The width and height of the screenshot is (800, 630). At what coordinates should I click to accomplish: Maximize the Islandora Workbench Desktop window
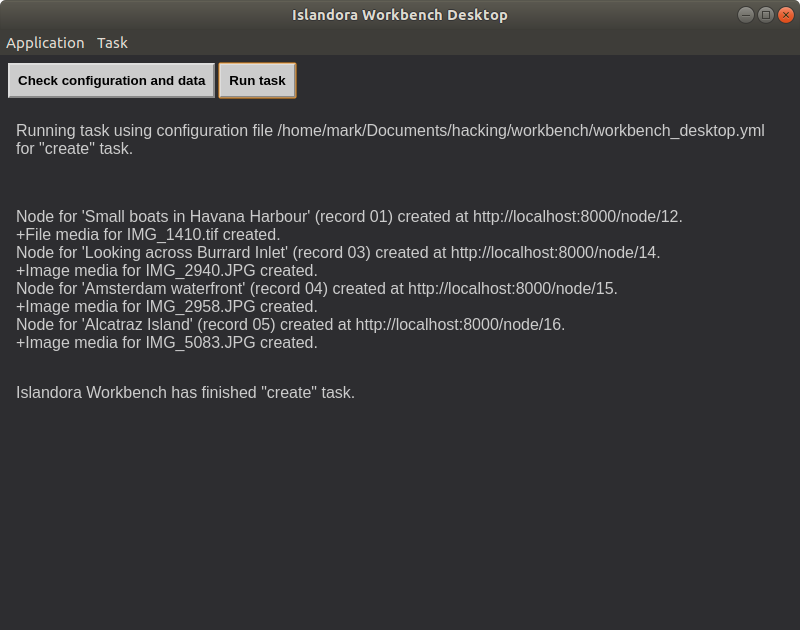[x=765, y=15]
